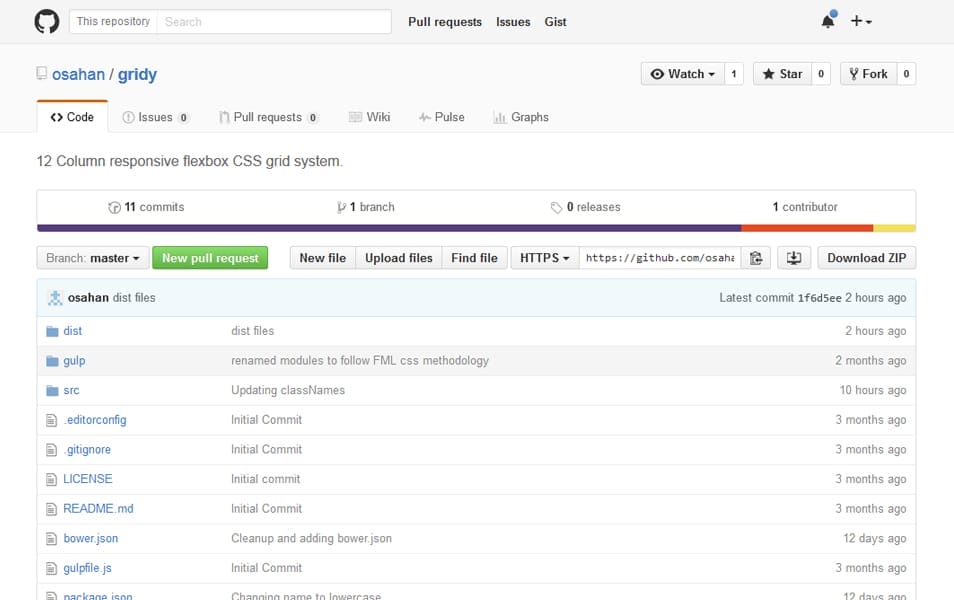The height and width of the screenshot is (600, 954).
Task: View the 11 commits link
Action: click(x=146, y=207)
